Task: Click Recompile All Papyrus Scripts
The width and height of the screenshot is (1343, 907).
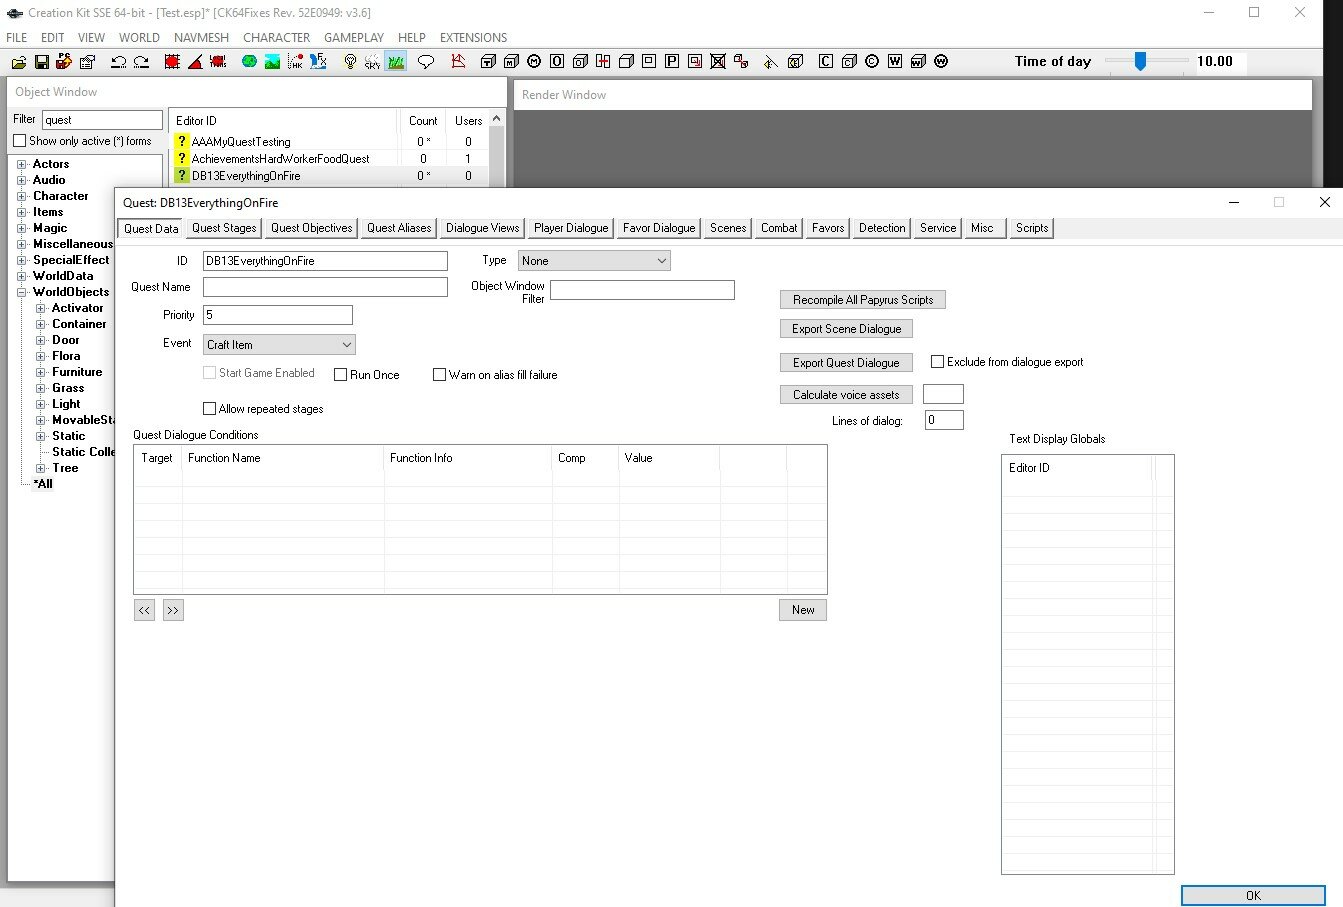Action: pyautogui.click(x=863, y=300)
